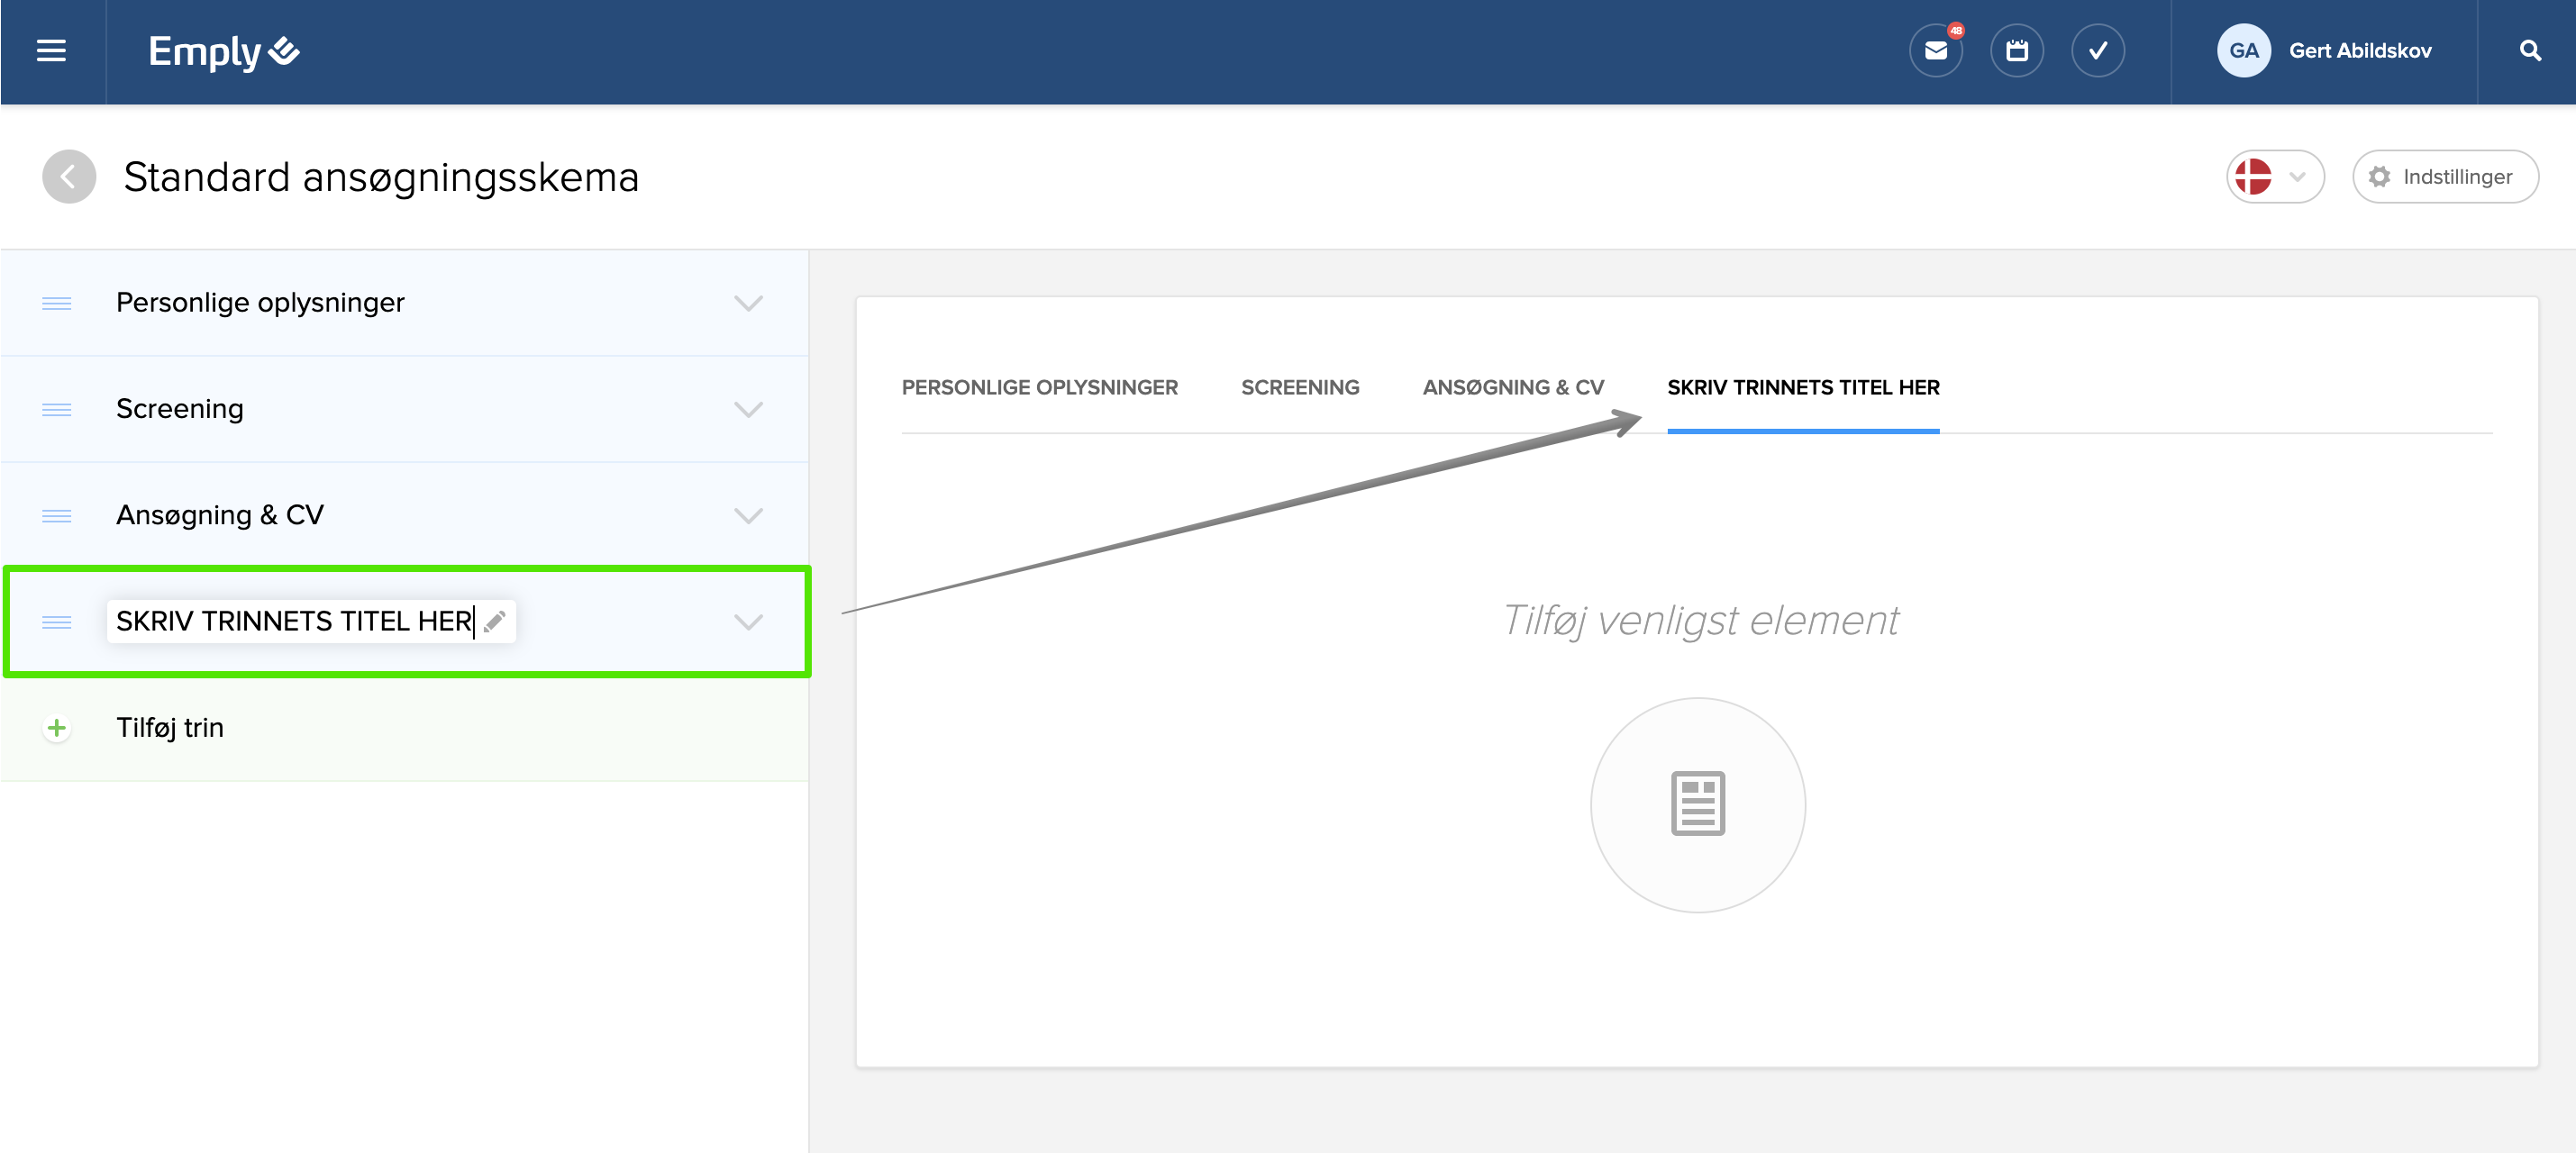Expand the Screening step
The width and height of the screenshot is (2576, 1153).
coord(747,409)
